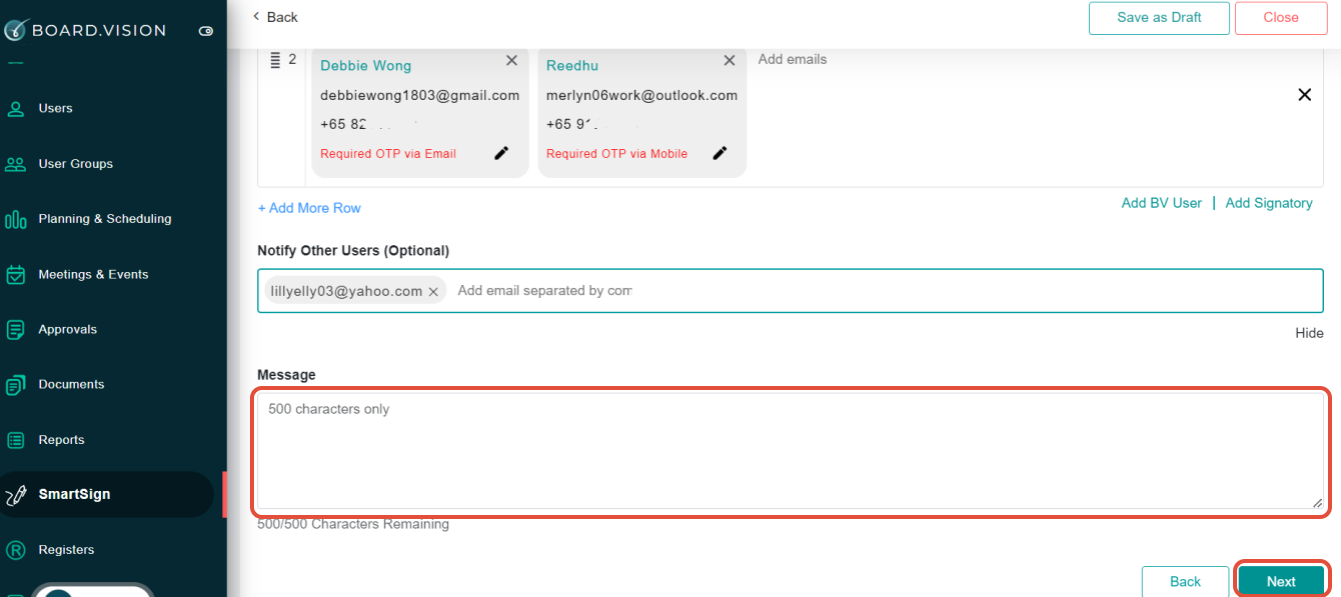The image size is (1341, 597).
Task: Click Required OTP via Mobile text
Action: [x=617, y=154]
